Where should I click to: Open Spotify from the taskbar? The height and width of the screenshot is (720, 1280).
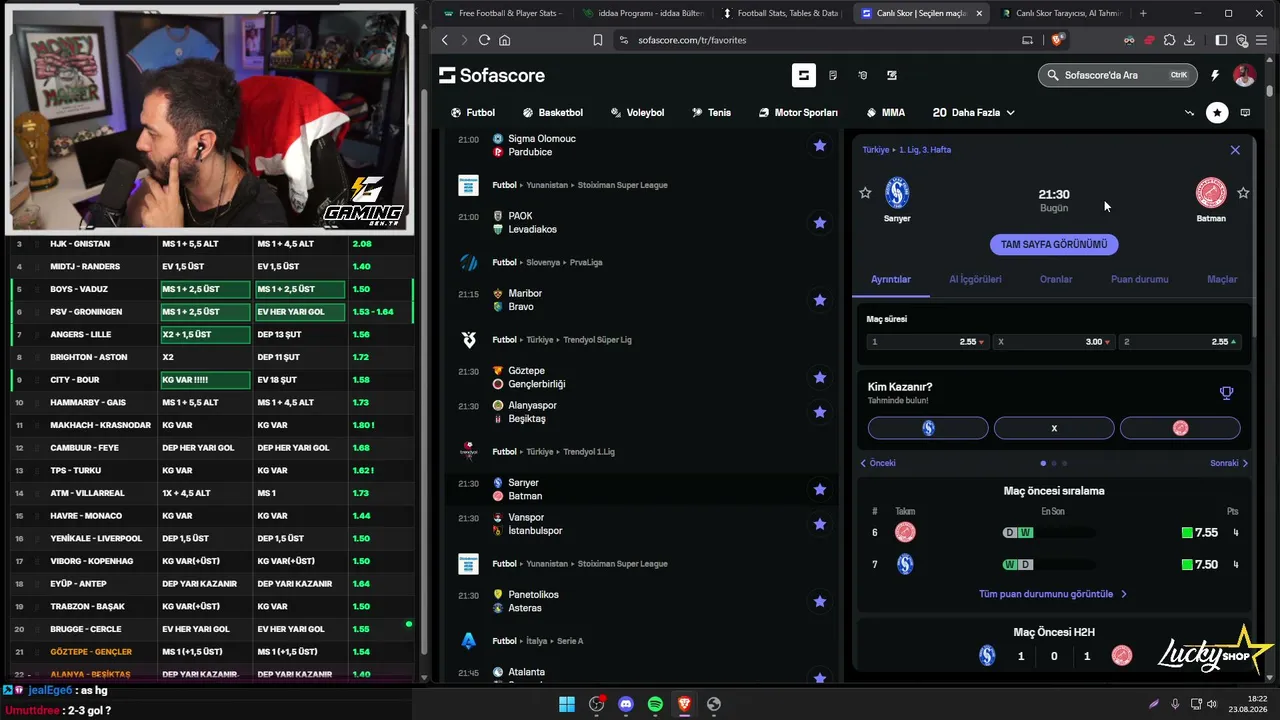pyautogui.click(x=655, y=704)
